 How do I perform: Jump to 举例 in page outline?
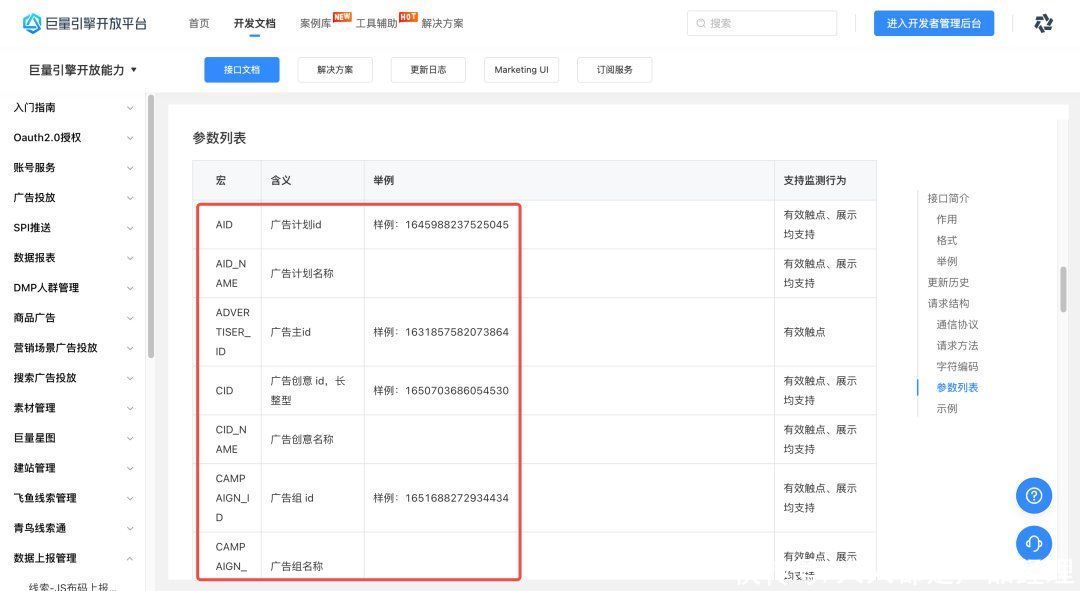coord(946,261)
